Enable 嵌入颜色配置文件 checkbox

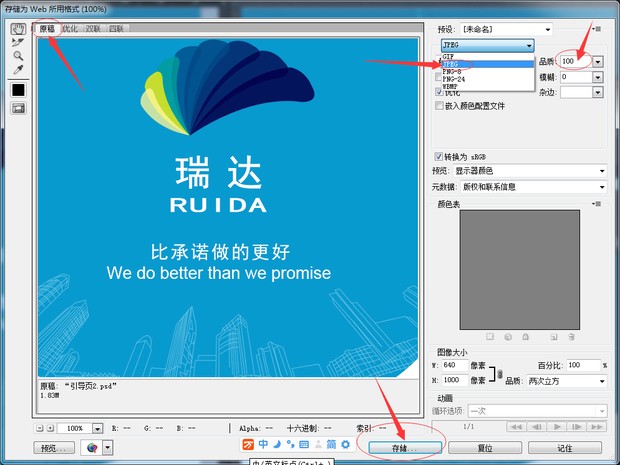coord(439,105)
